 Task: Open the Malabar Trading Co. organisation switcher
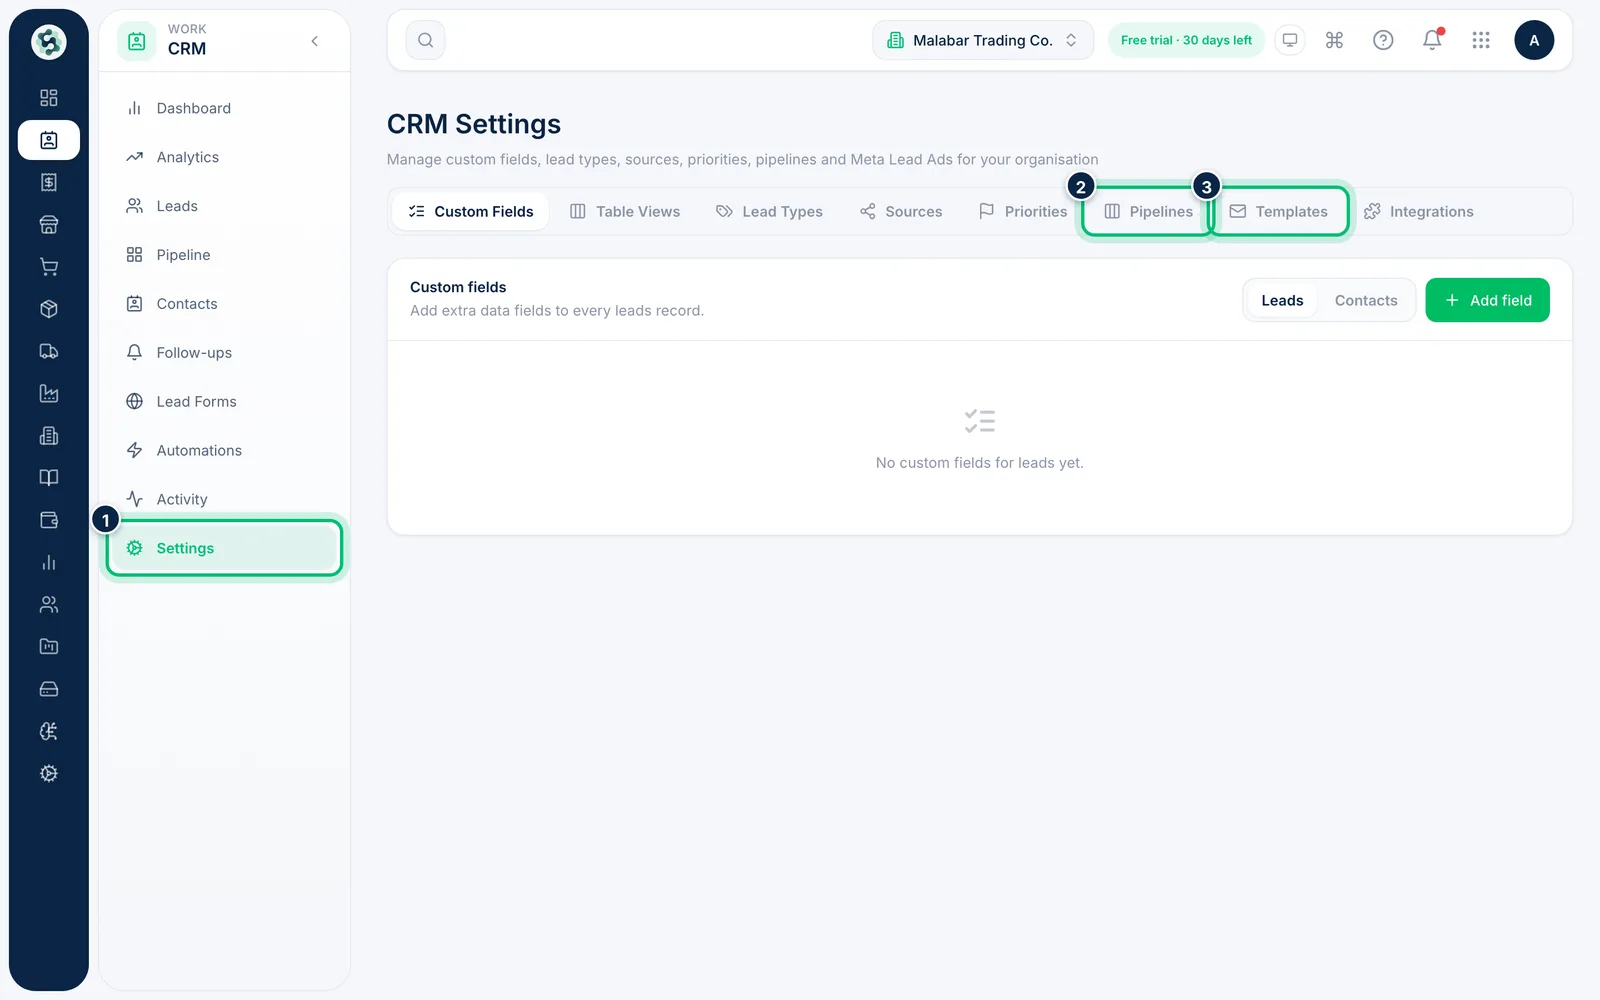(983, 40)
